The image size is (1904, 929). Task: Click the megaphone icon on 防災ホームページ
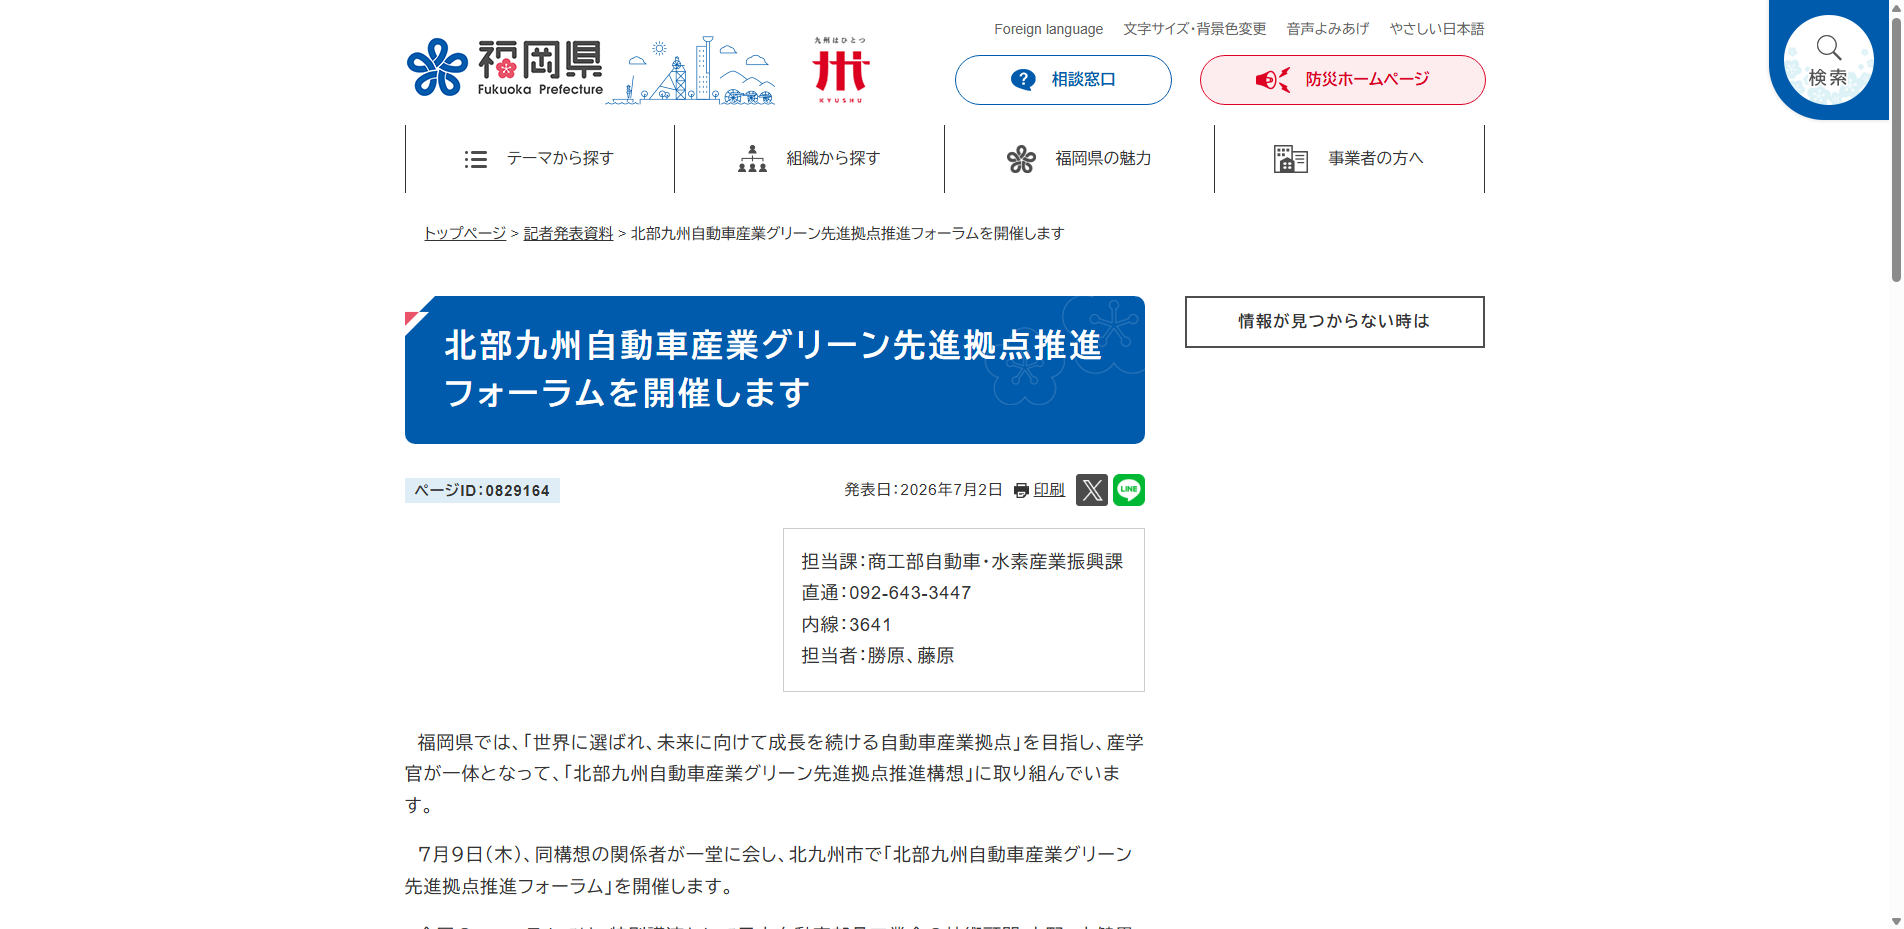click(x=1272, y=80)
